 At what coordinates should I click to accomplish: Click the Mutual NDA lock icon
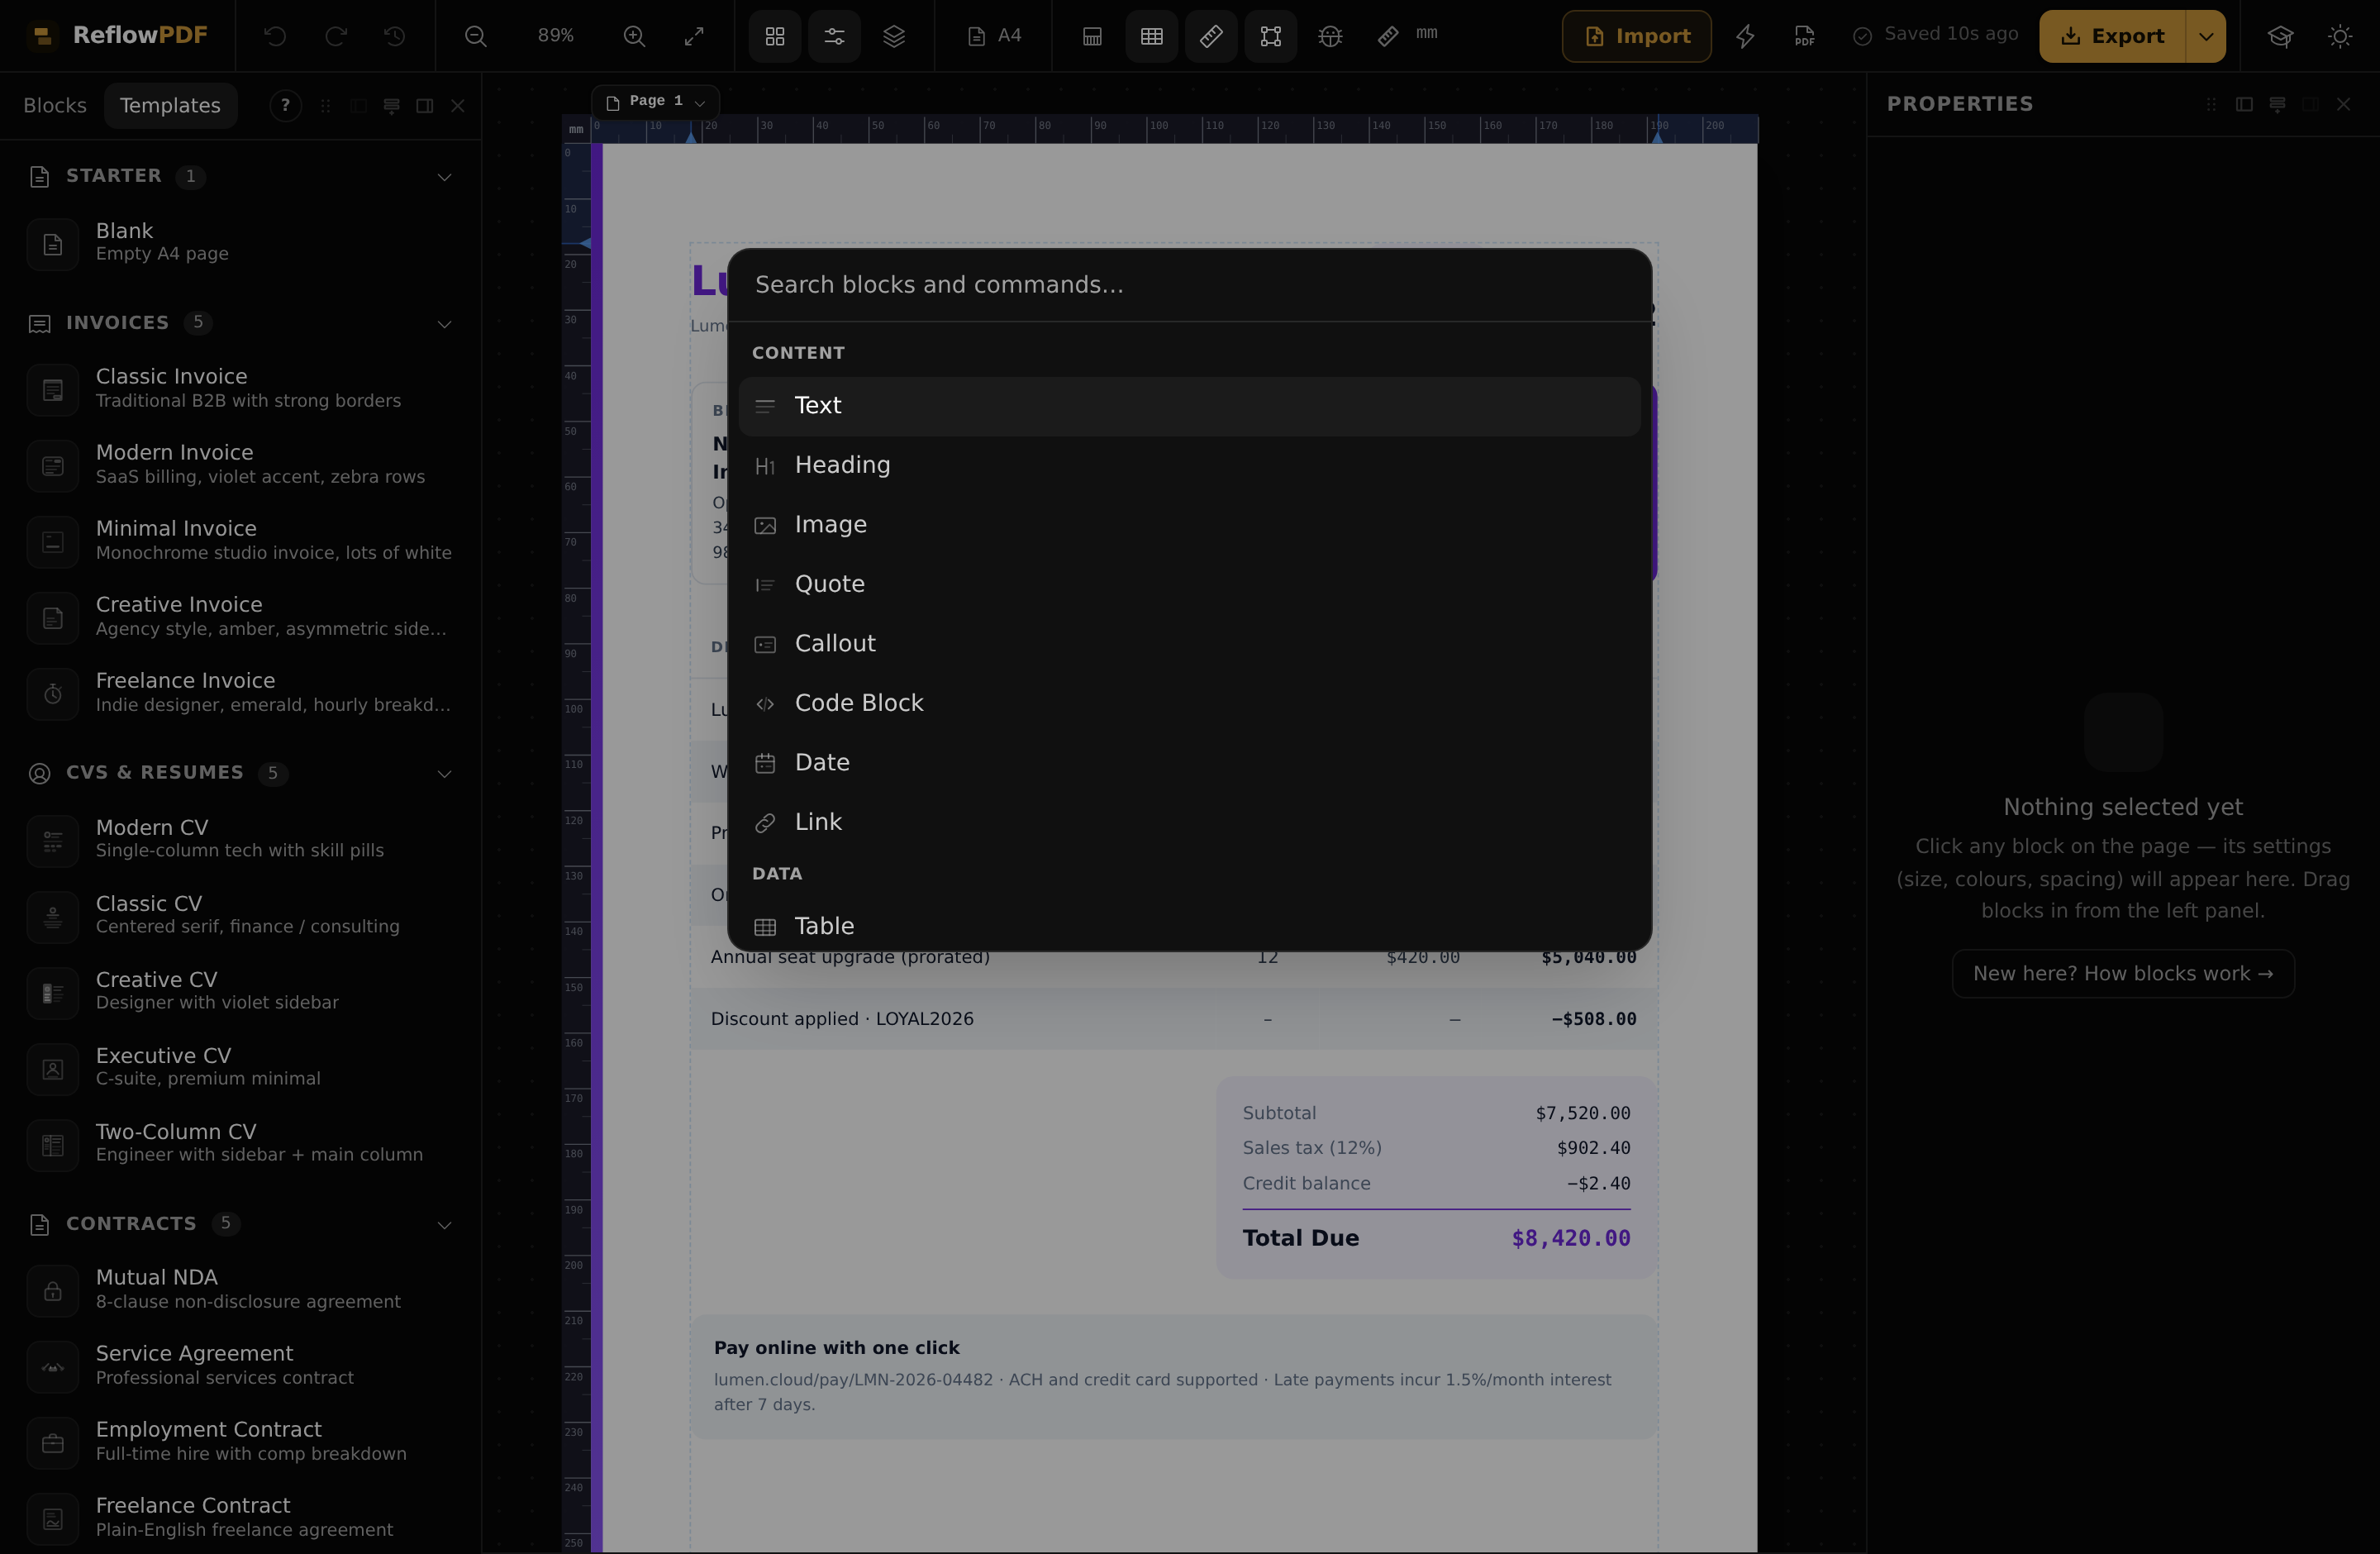tap(53, 1290)
